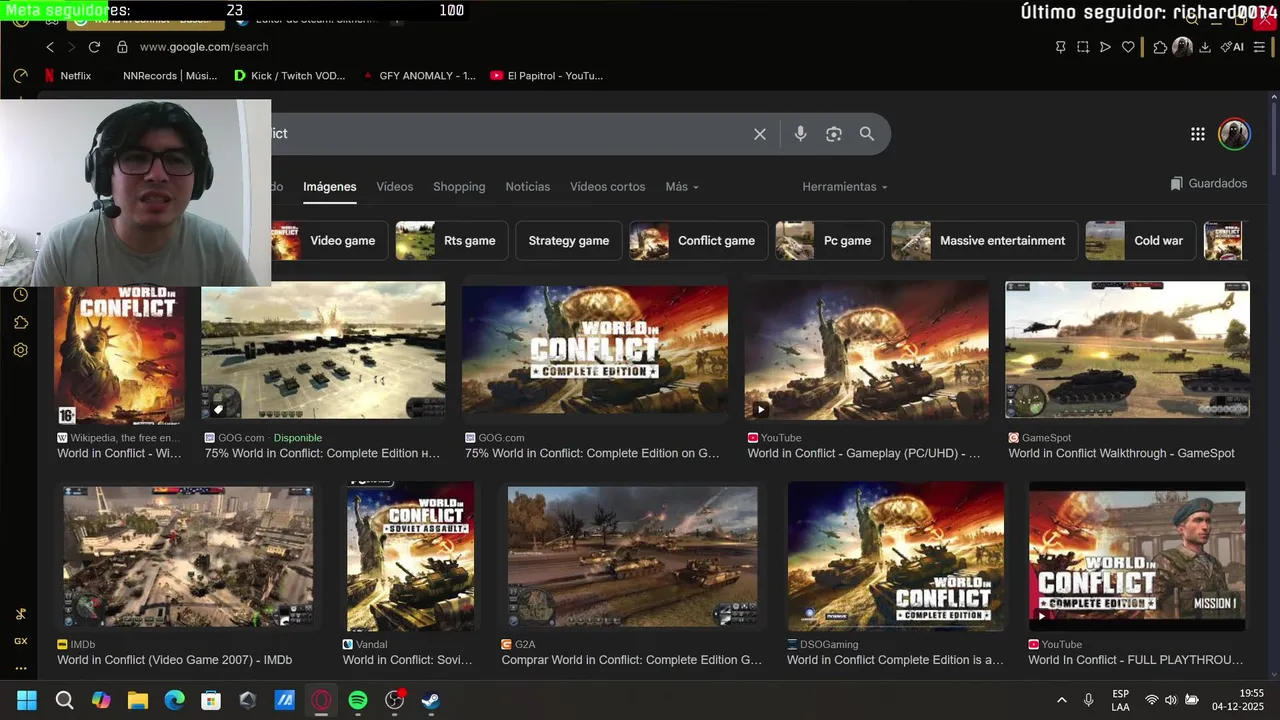The image size is (1280, 720).
Task: Switch to the Shopping tab
Action: pyautogui.click(x=459, y=187)
